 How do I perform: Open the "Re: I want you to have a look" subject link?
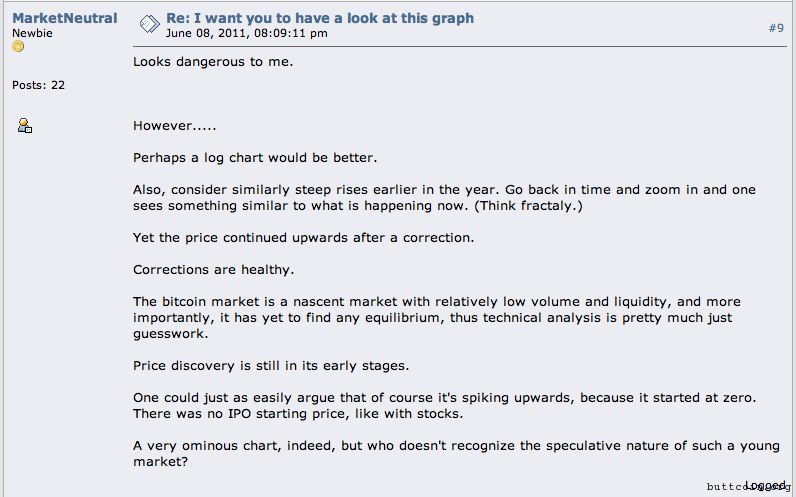point(320,18)
